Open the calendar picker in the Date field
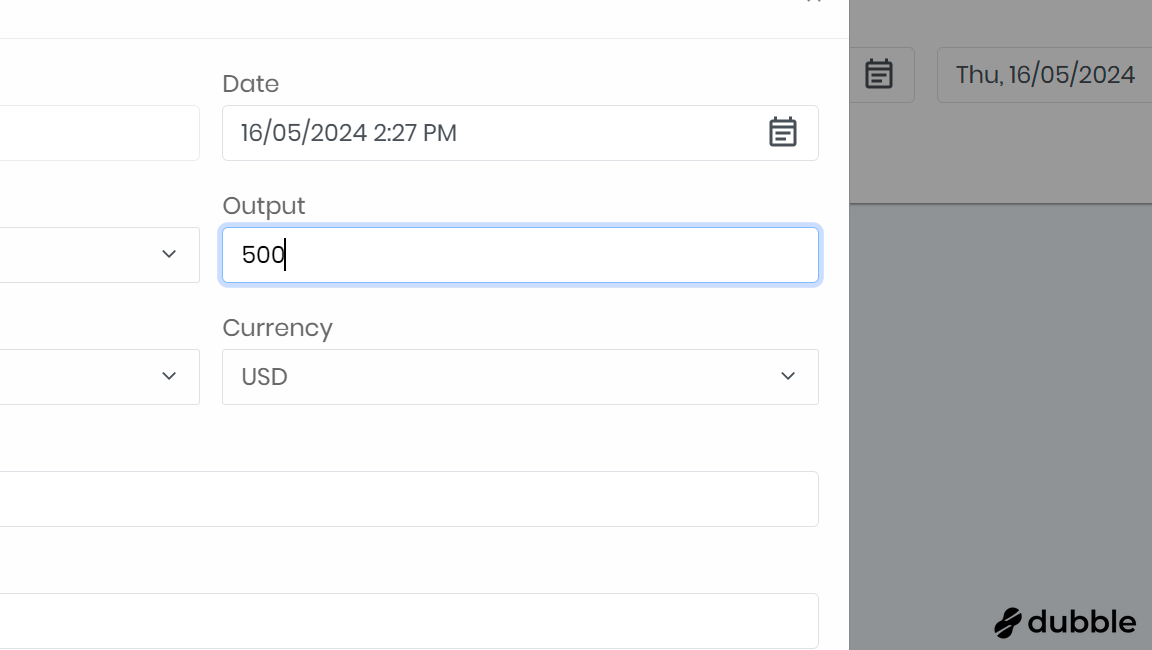 (782, 132)
